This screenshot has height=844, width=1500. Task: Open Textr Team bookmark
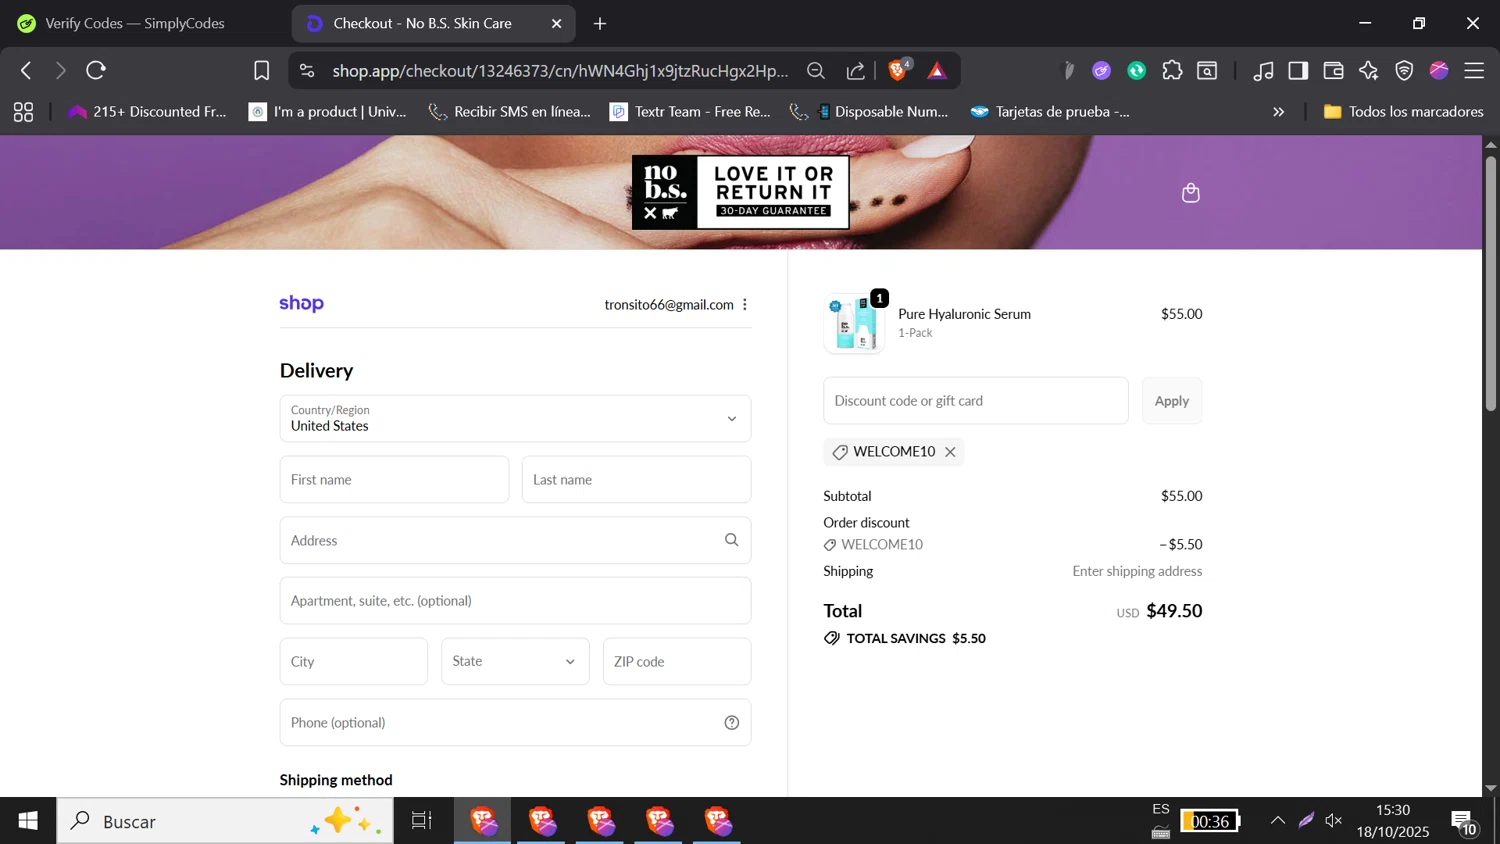(691, 112)
